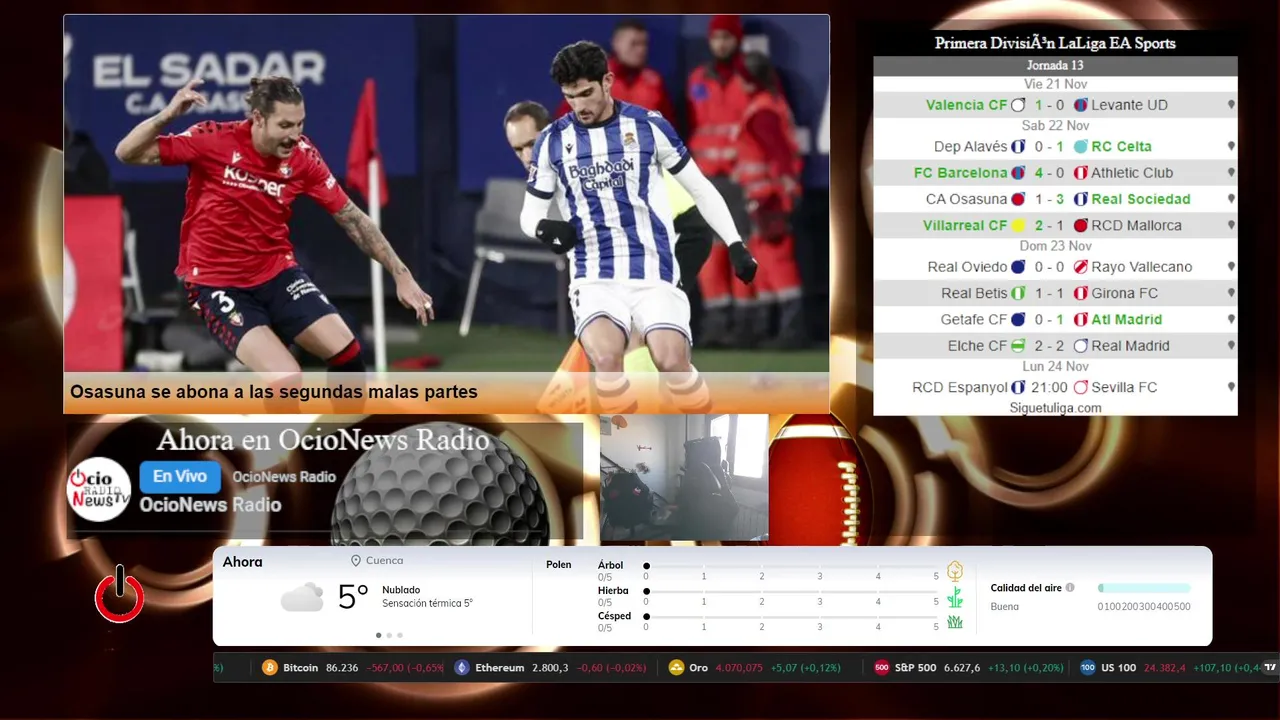
Task: Open the Villarreal CF team link
Action: point(965,226)
